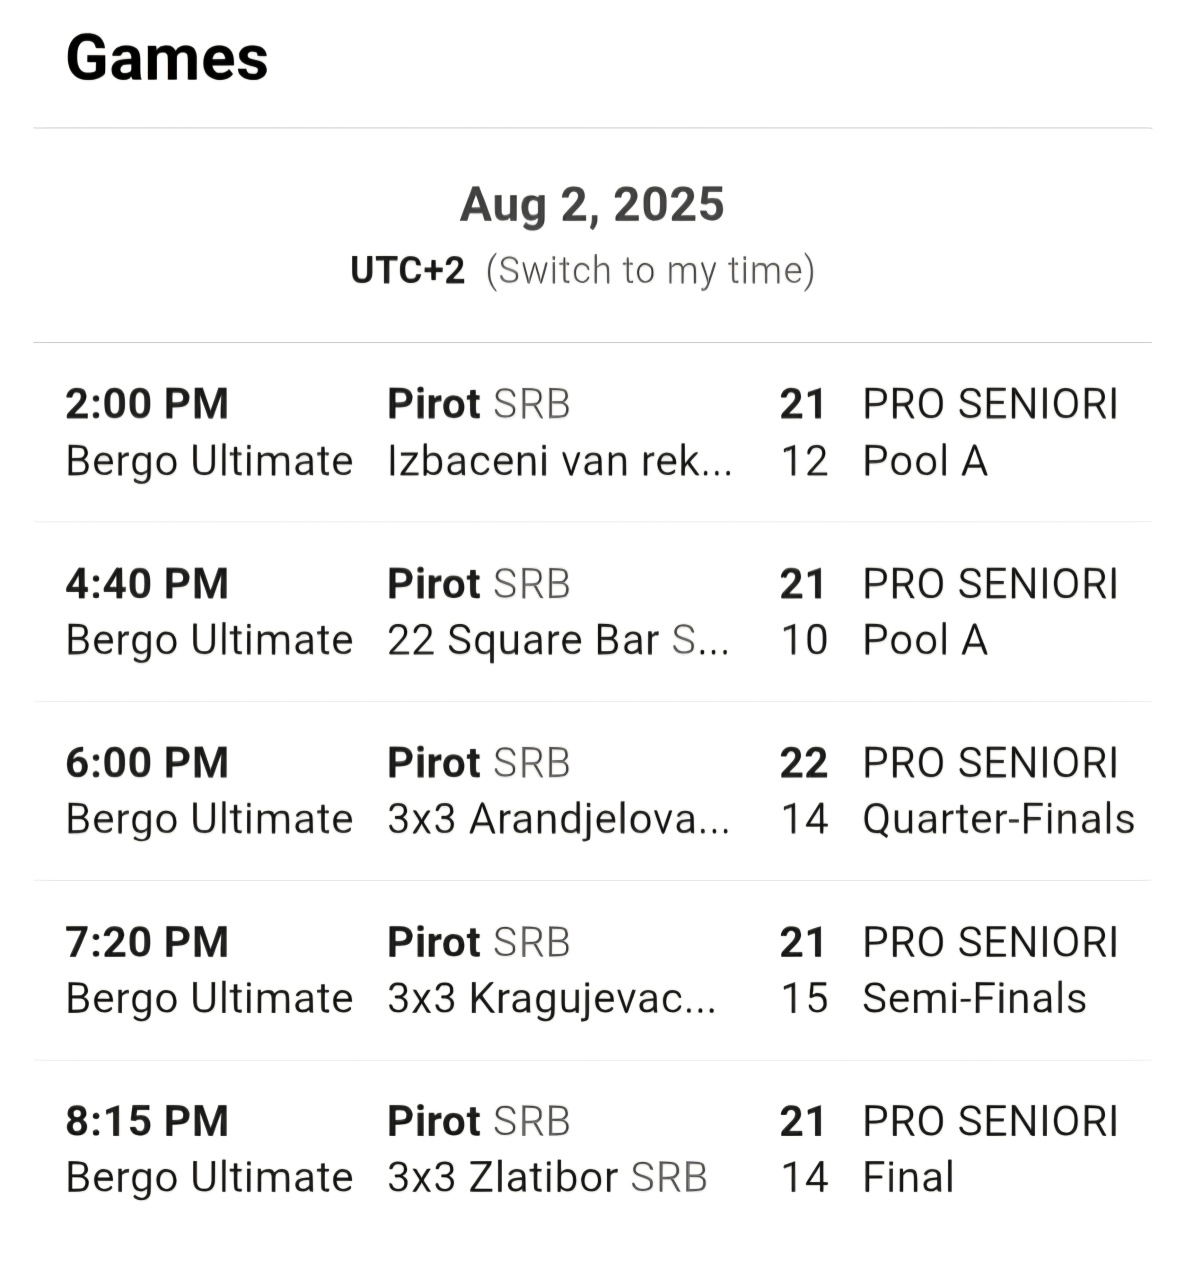Select the Quarter-Finals game label
The image size is (1184, 1280).
(x=997, y=820)
